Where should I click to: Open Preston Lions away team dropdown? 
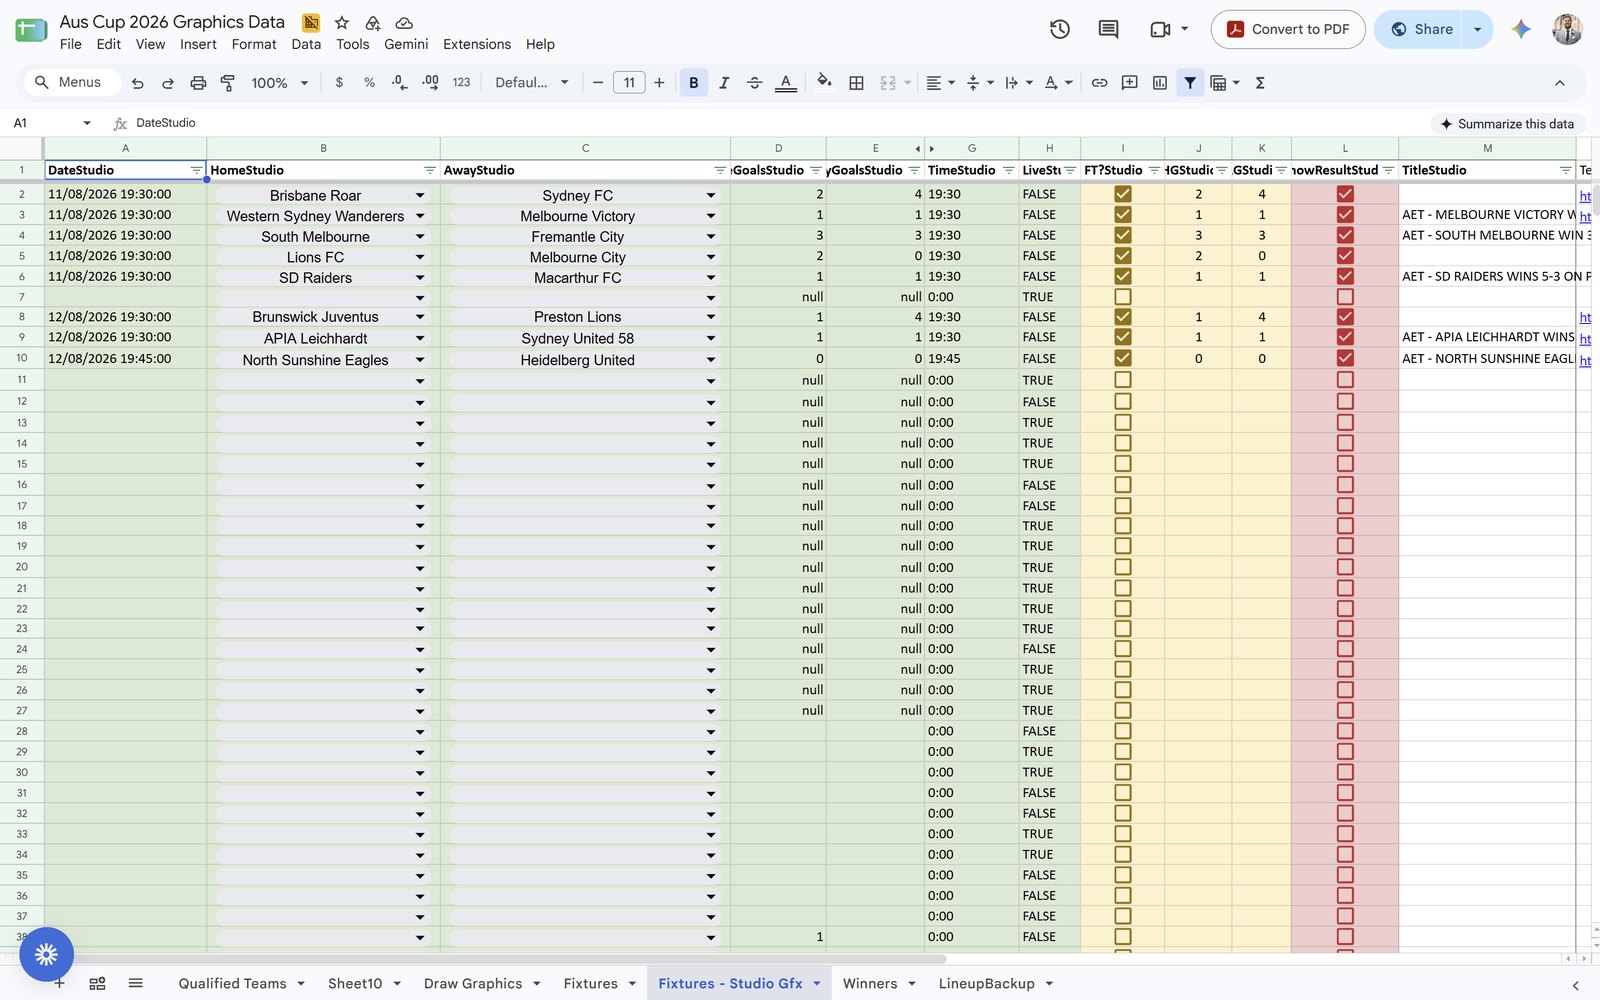point(711,317)
